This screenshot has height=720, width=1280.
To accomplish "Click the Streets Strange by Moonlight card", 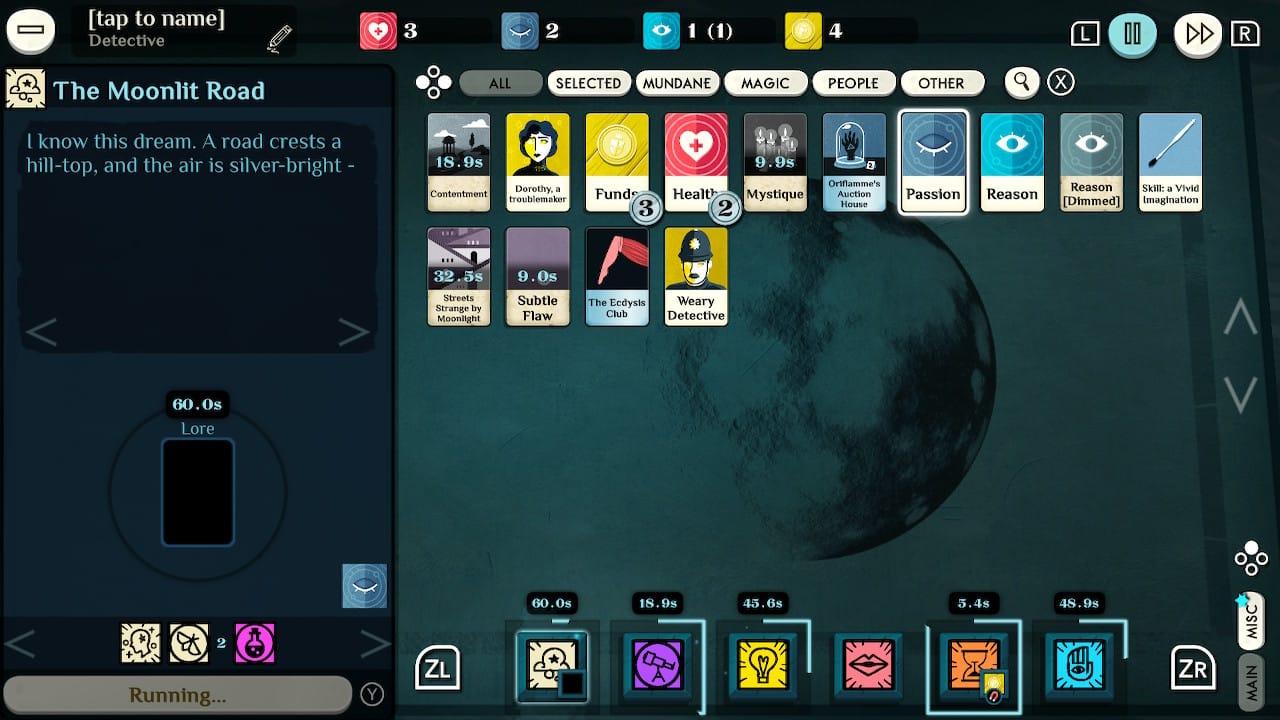I will coord(458,276).
